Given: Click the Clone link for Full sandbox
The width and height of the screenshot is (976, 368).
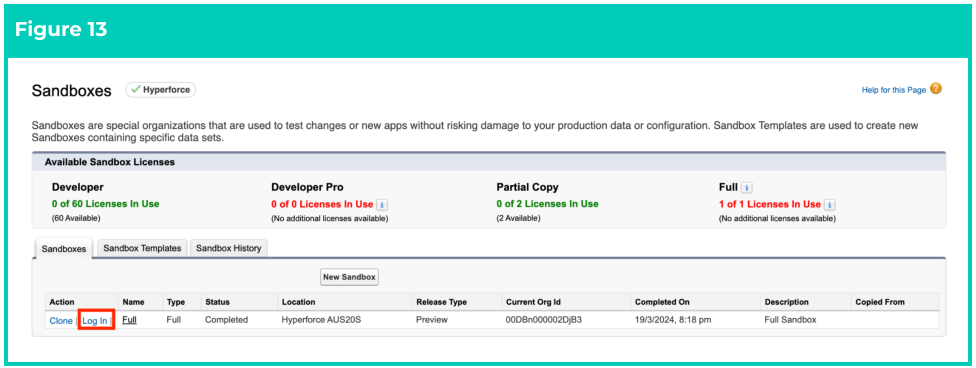Looking at the screenshot, I should click(61, 321).
